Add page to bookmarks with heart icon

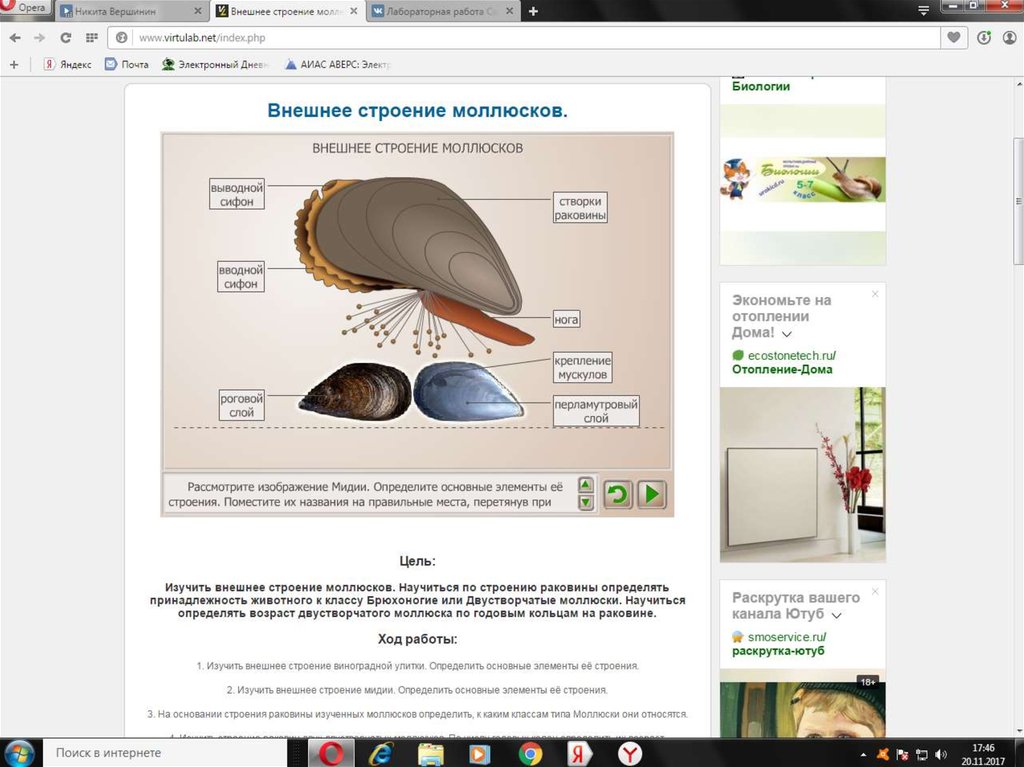[955, 38]
